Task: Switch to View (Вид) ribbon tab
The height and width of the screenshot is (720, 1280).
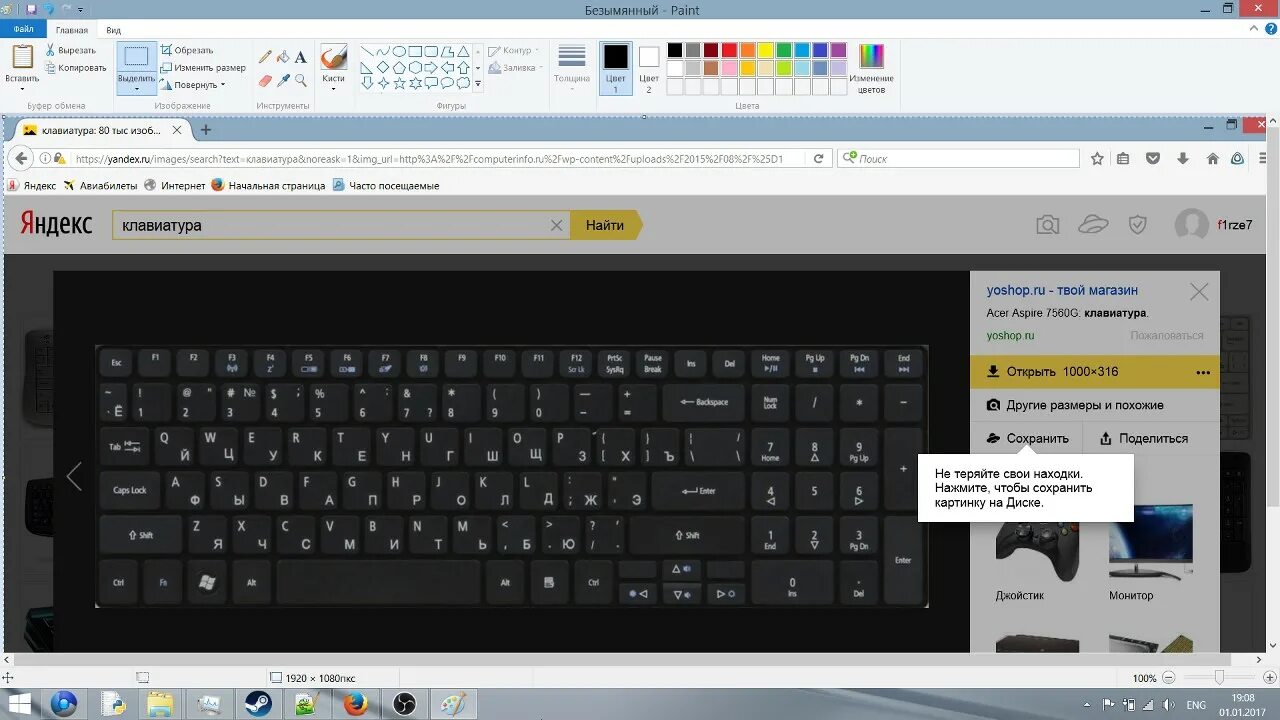Action: [x=114, y=31]
